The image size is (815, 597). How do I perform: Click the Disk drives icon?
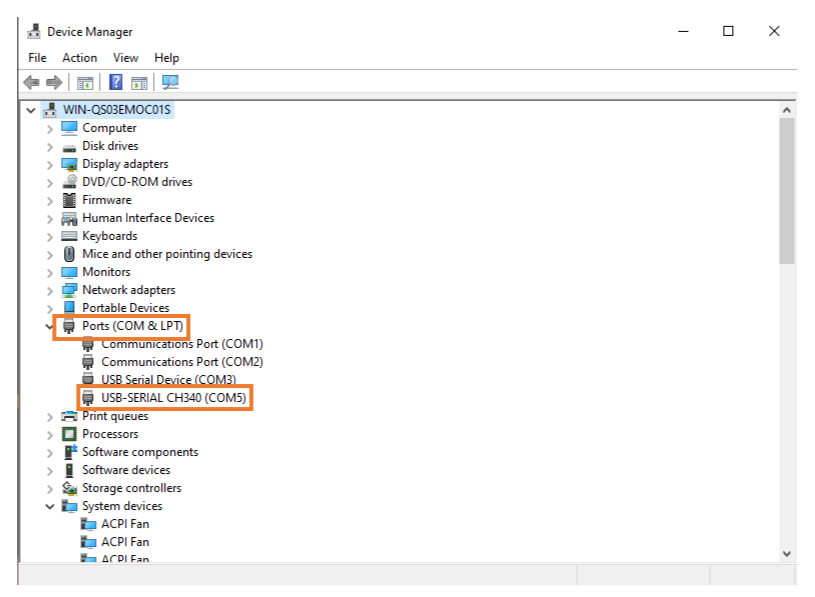click(x=69, y=148)
